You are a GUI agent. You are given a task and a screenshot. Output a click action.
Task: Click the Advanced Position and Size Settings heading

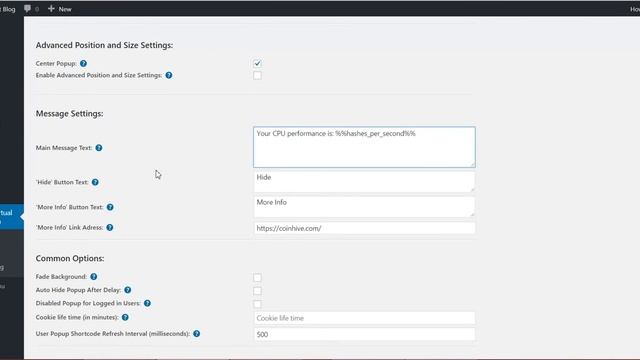click(x=104, y=45)
